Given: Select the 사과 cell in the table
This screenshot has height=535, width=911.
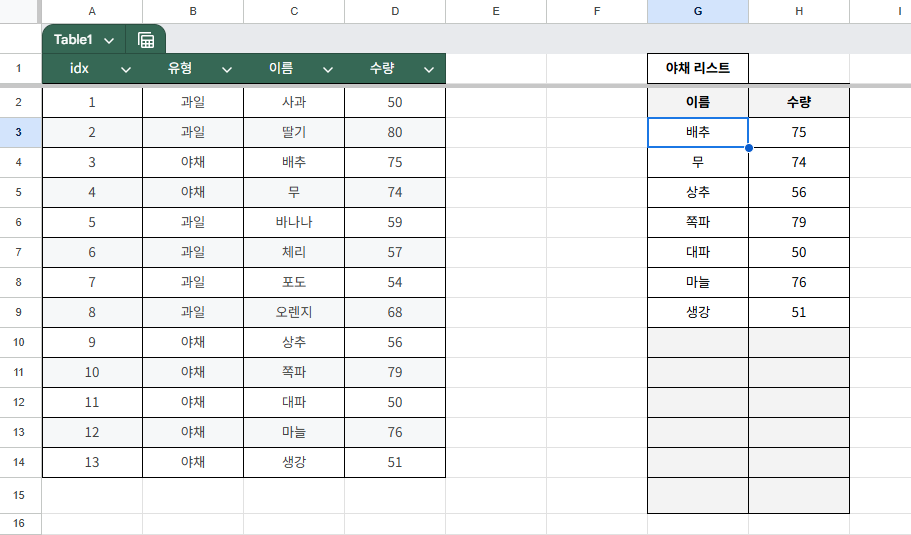Looking at the screenshot, I should [294, 102].
